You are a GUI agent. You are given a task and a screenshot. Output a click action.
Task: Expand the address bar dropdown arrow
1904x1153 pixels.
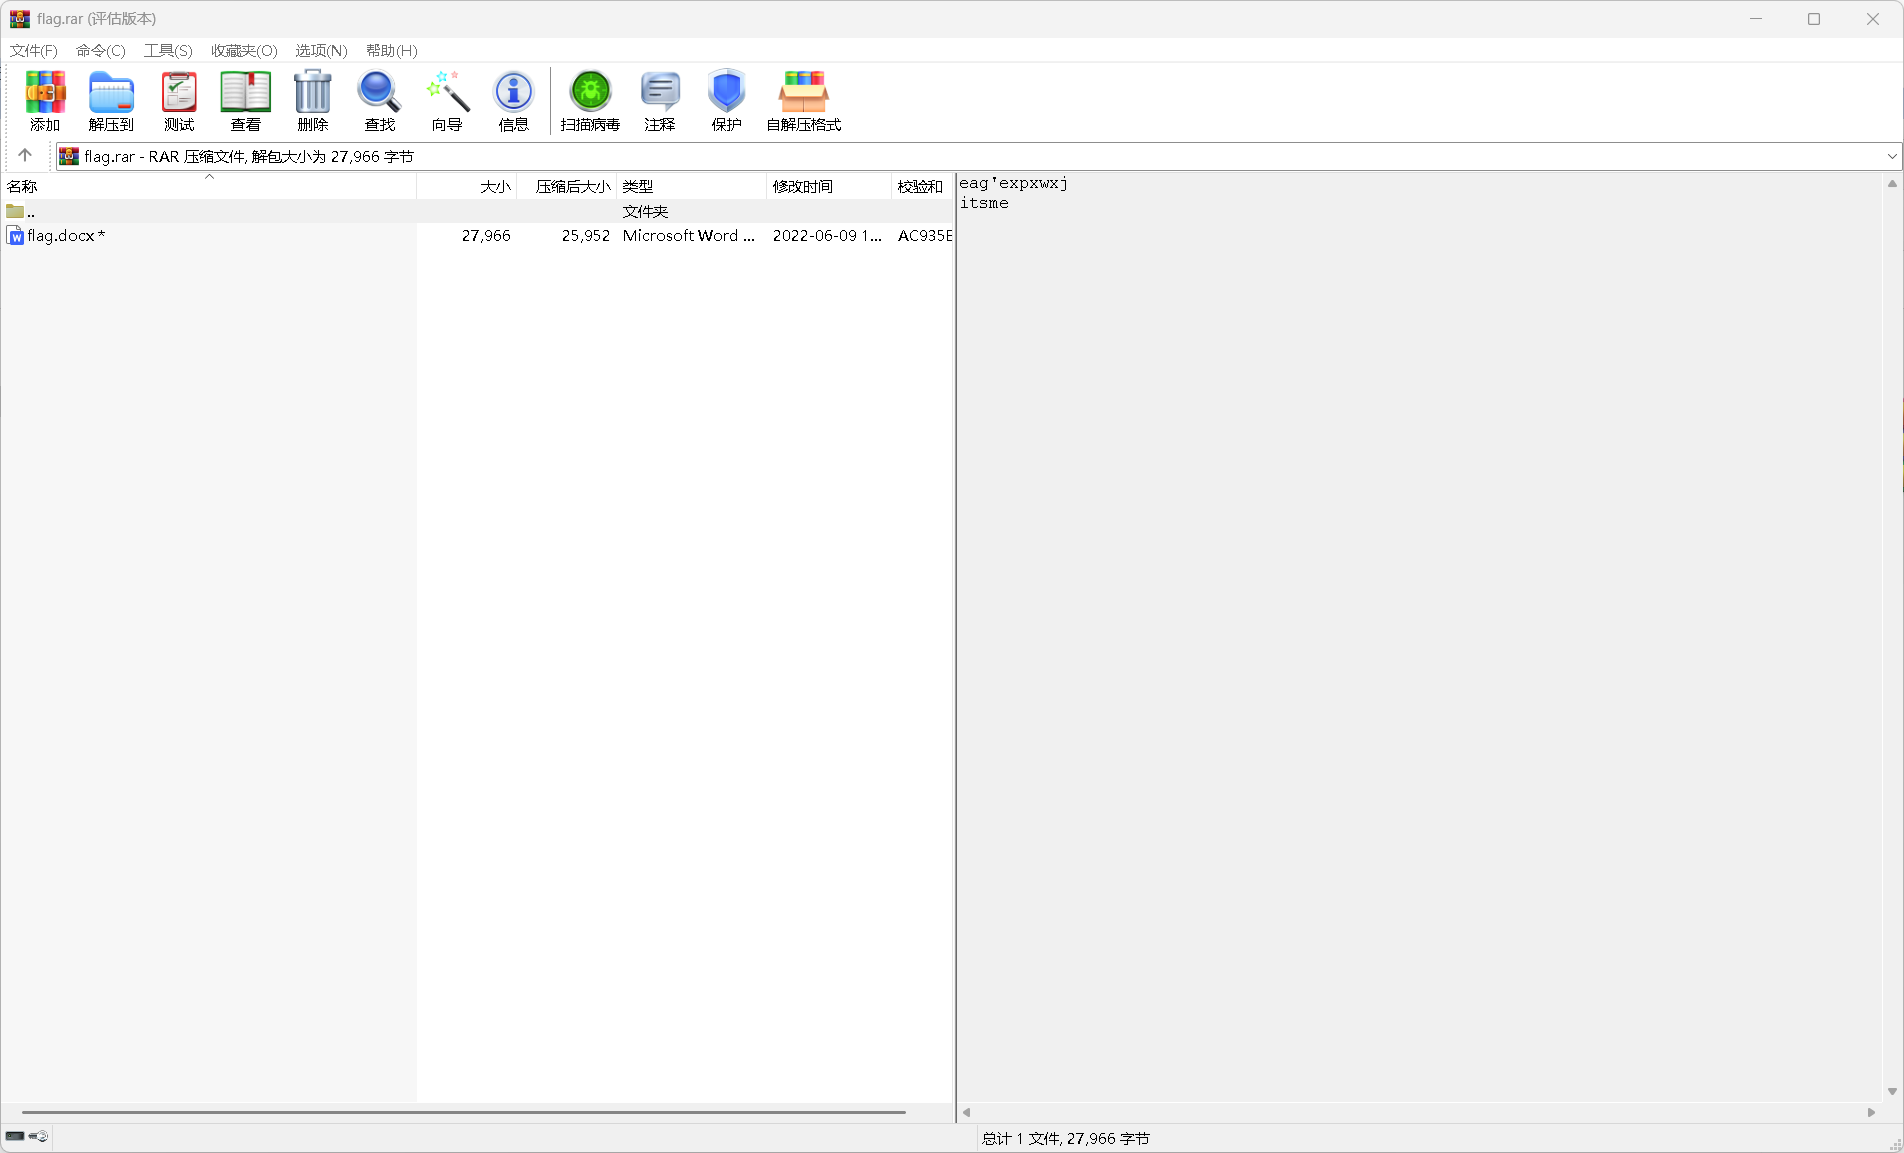[1892, 156]
